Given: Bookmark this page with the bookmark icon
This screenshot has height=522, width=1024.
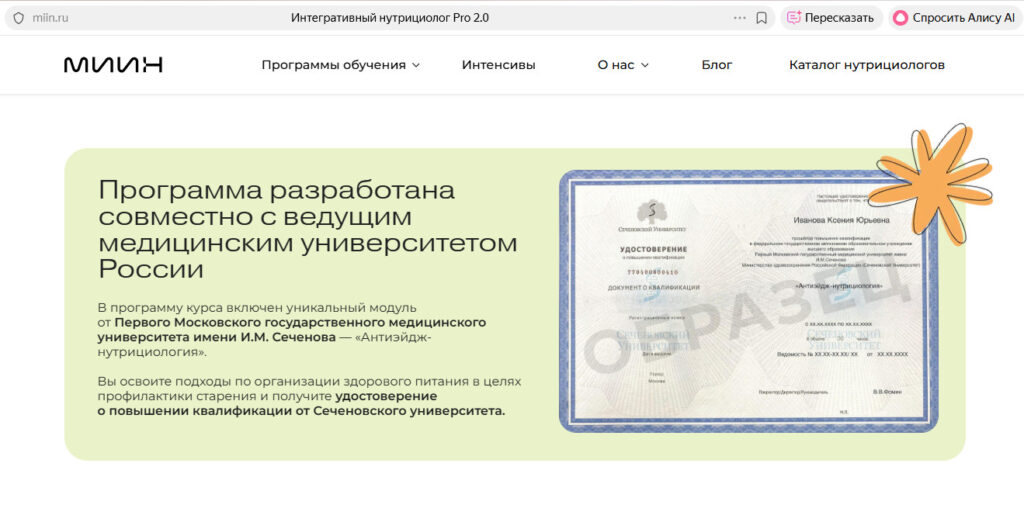Looking at the screenshot, I should pyautogui.click(x=761, y=18).
